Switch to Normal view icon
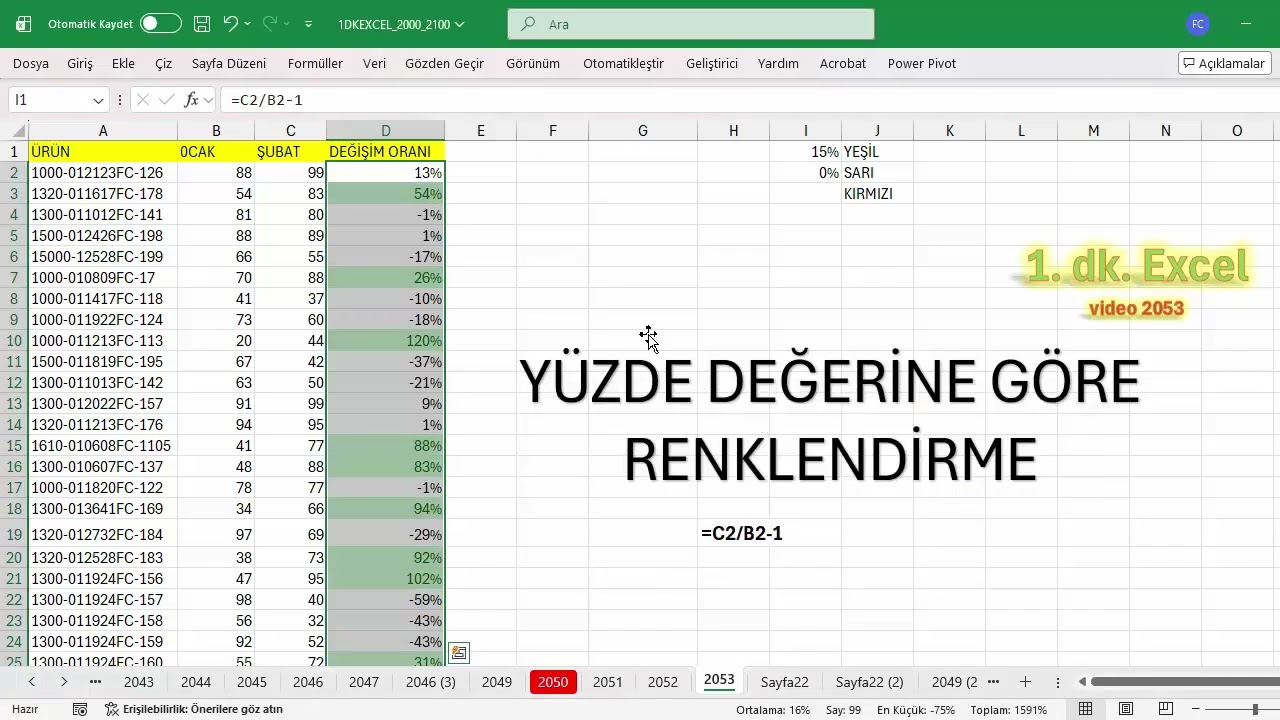Screen dimensions: 1280x720 (1085, 709)
